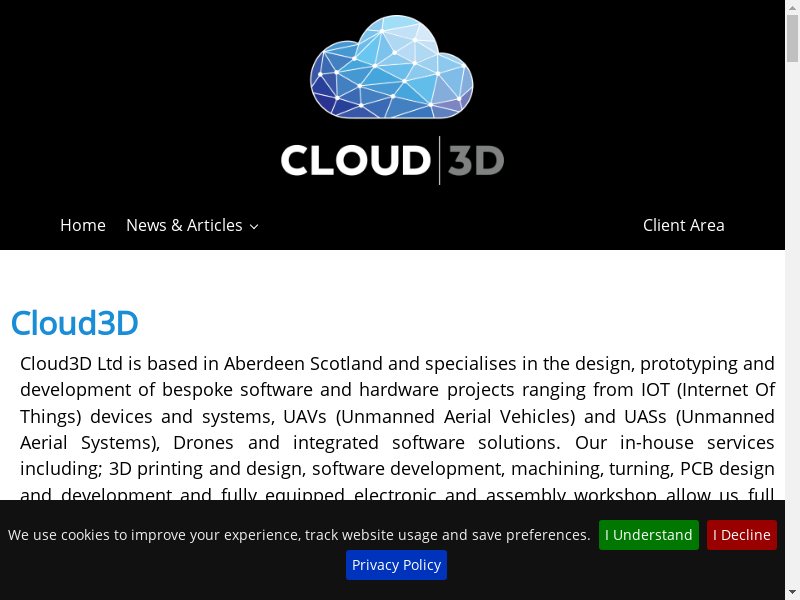This screenshot has width=800, height=600.
Task: Click the cookie notice message text
Action: tap(299, 535)
